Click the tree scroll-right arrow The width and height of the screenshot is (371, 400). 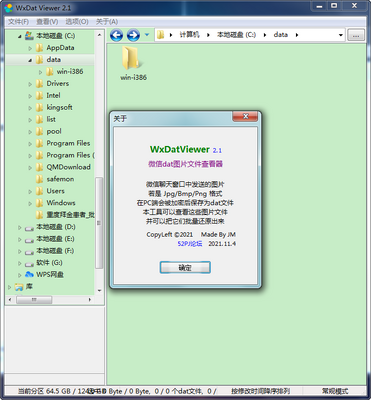click(x=90, y=300)
